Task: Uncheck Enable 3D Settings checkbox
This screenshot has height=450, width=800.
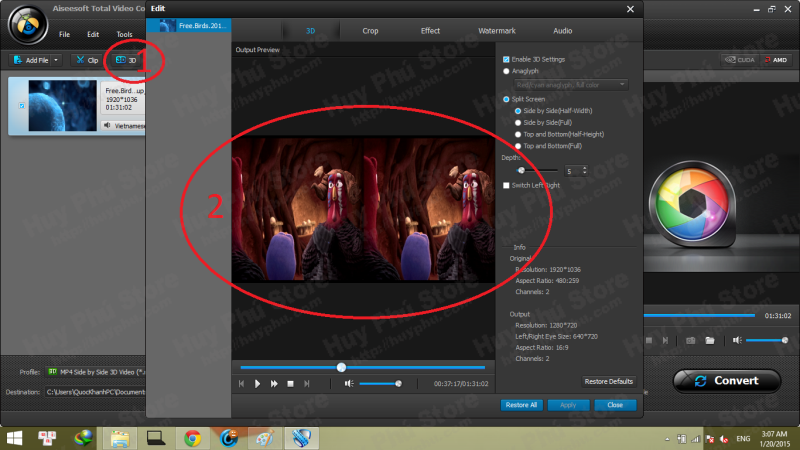Action: pos(506,59)
